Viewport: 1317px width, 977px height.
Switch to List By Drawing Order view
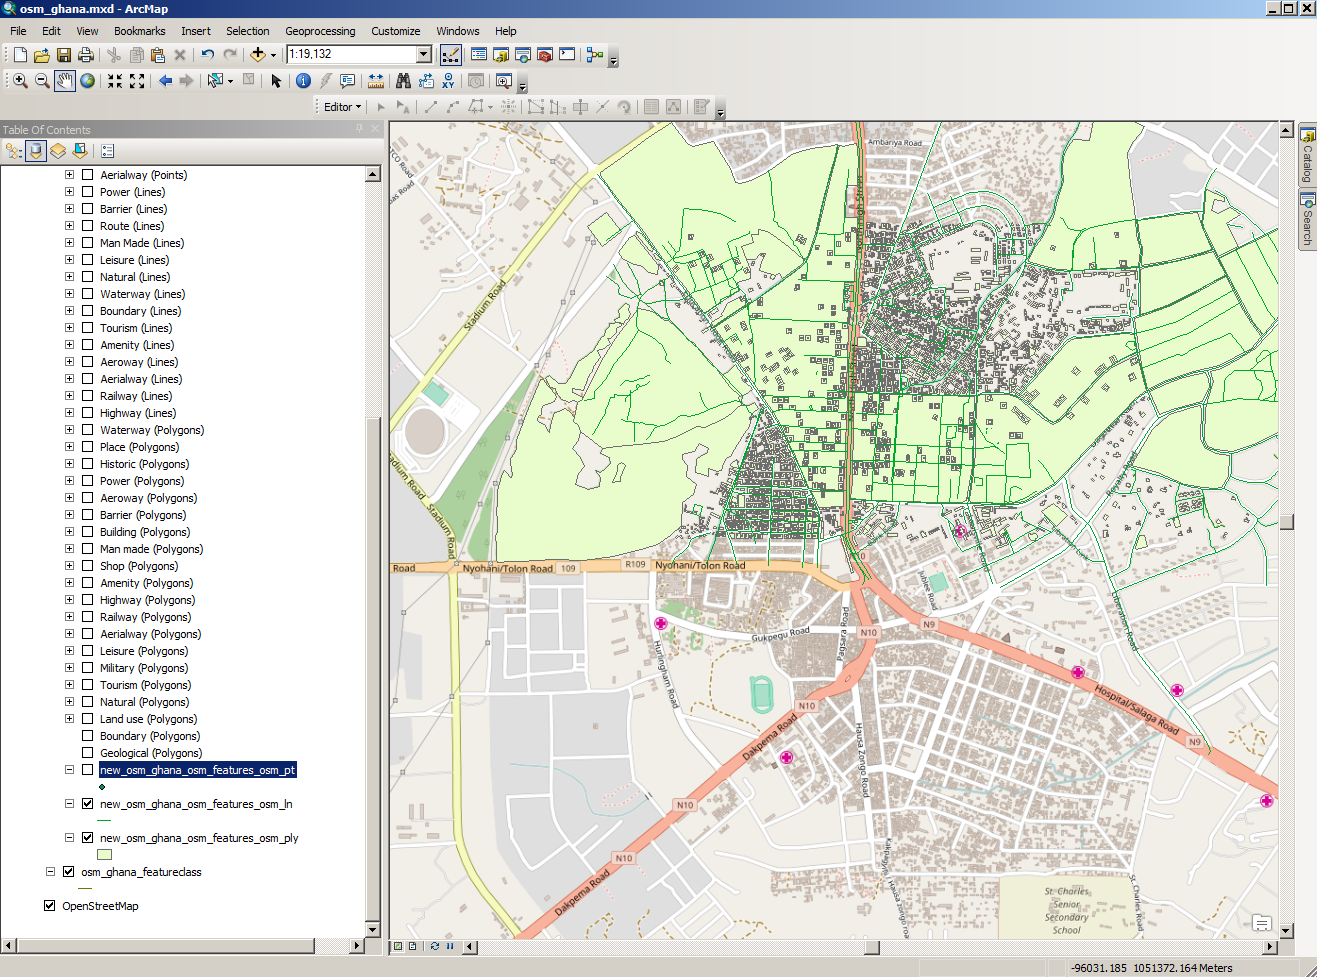tap(14, 151)
